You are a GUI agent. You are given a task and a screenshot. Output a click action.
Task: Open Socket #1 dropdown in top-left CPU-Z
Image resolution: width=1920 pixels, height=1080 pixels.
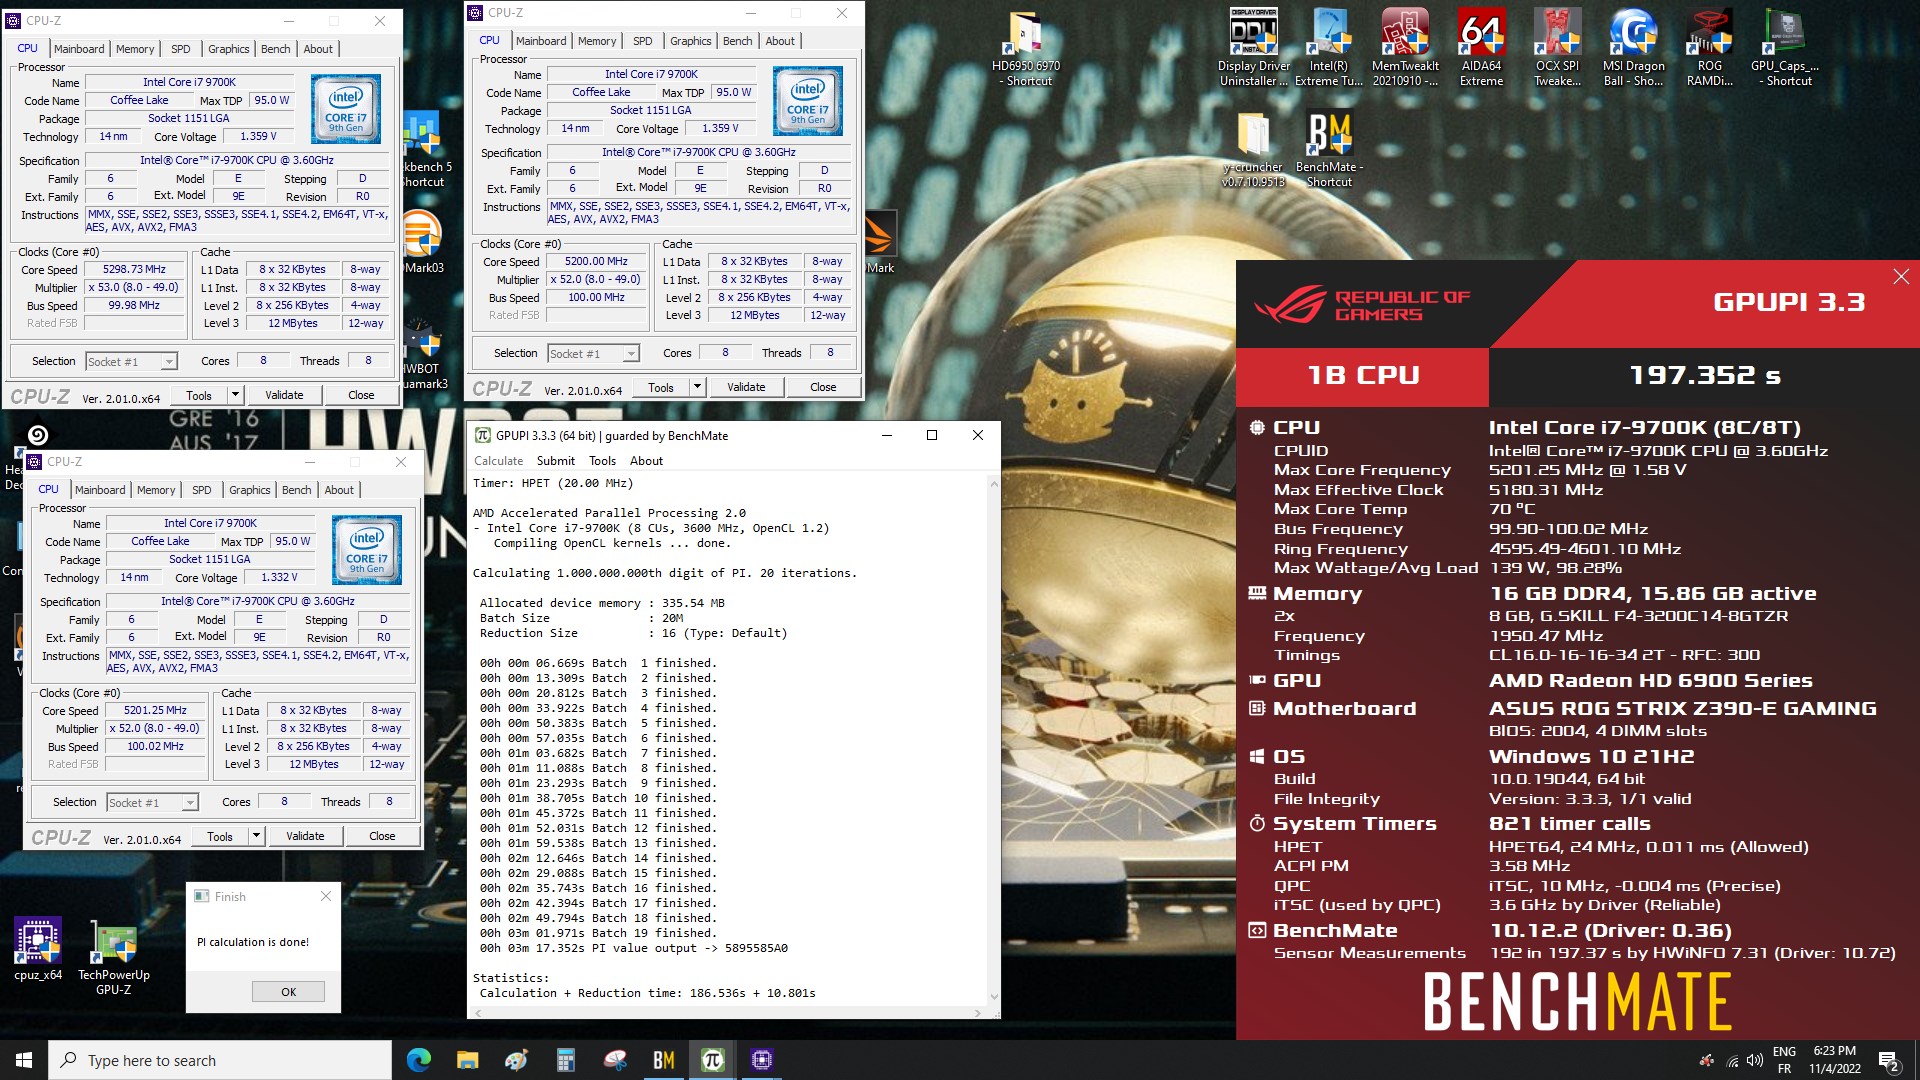coord(131,362)
